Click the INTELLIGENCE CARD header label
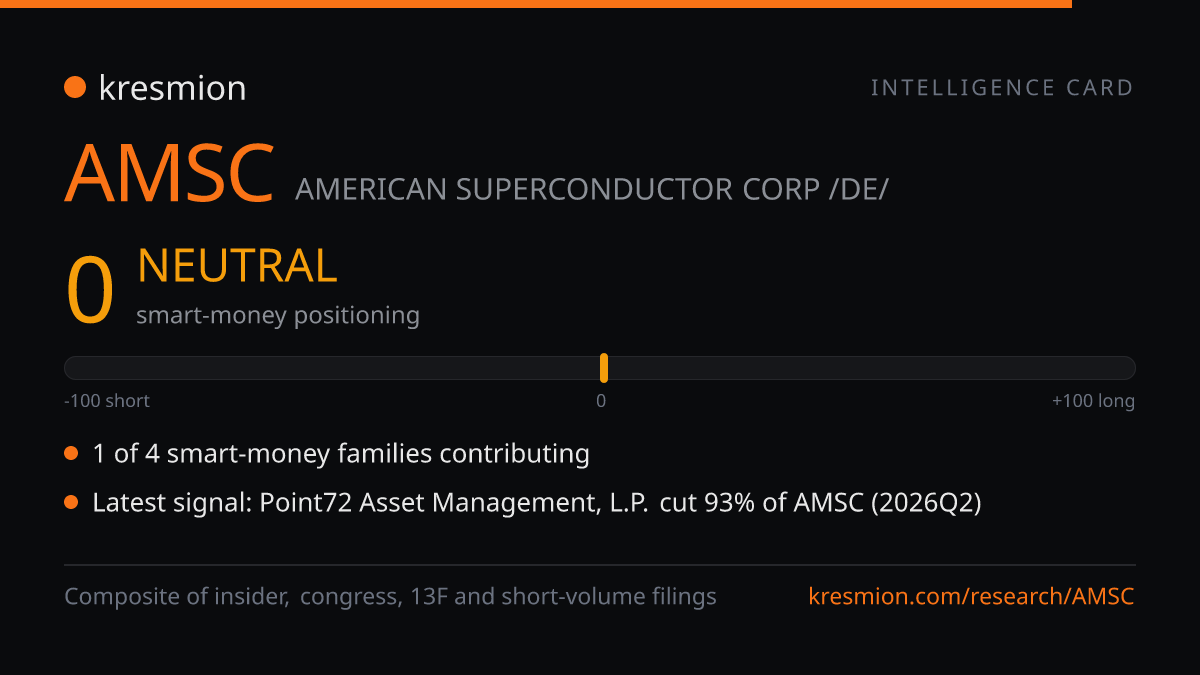 click(x=1002, y=88)
